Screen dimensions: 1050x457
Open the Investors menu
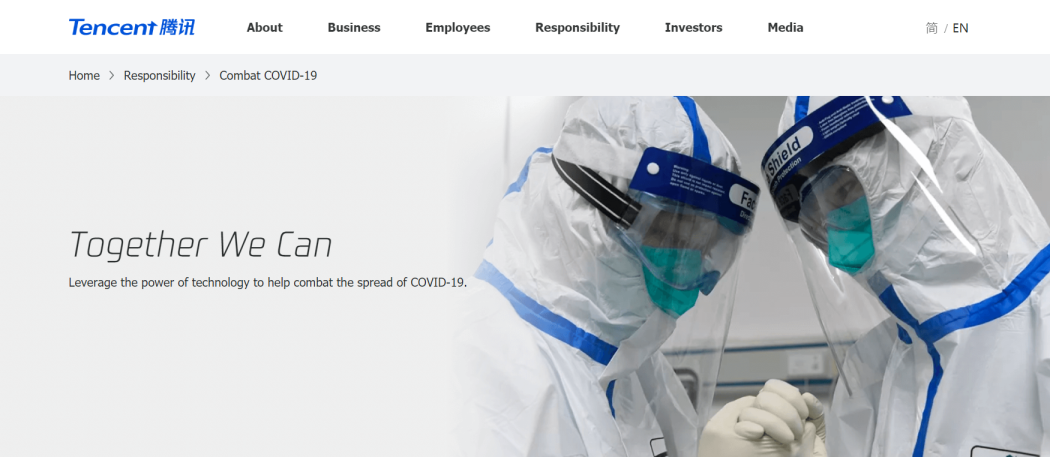pyautogui.click(x=693, y=27)
